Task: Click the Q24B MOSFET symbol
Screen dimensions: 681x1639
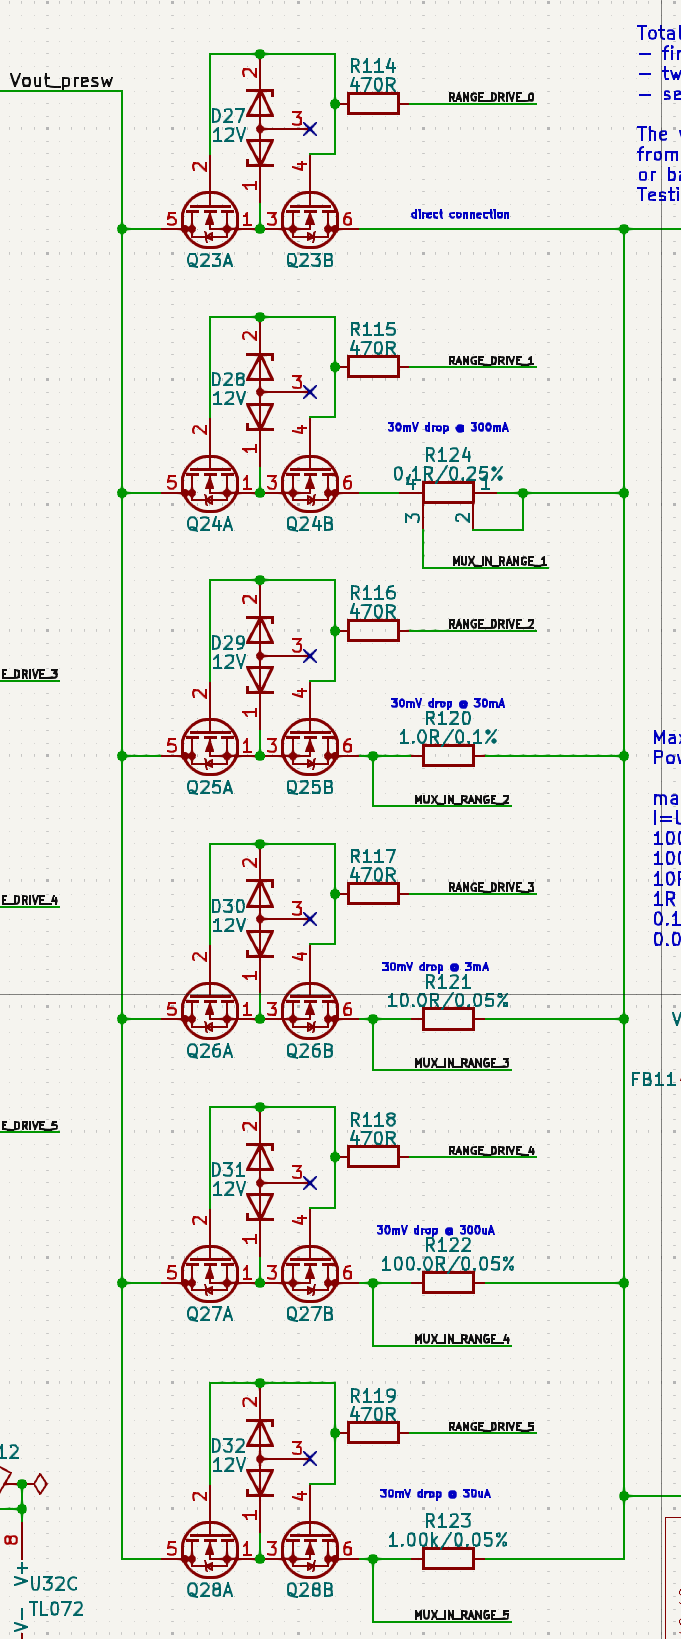Action: (310, 485)
